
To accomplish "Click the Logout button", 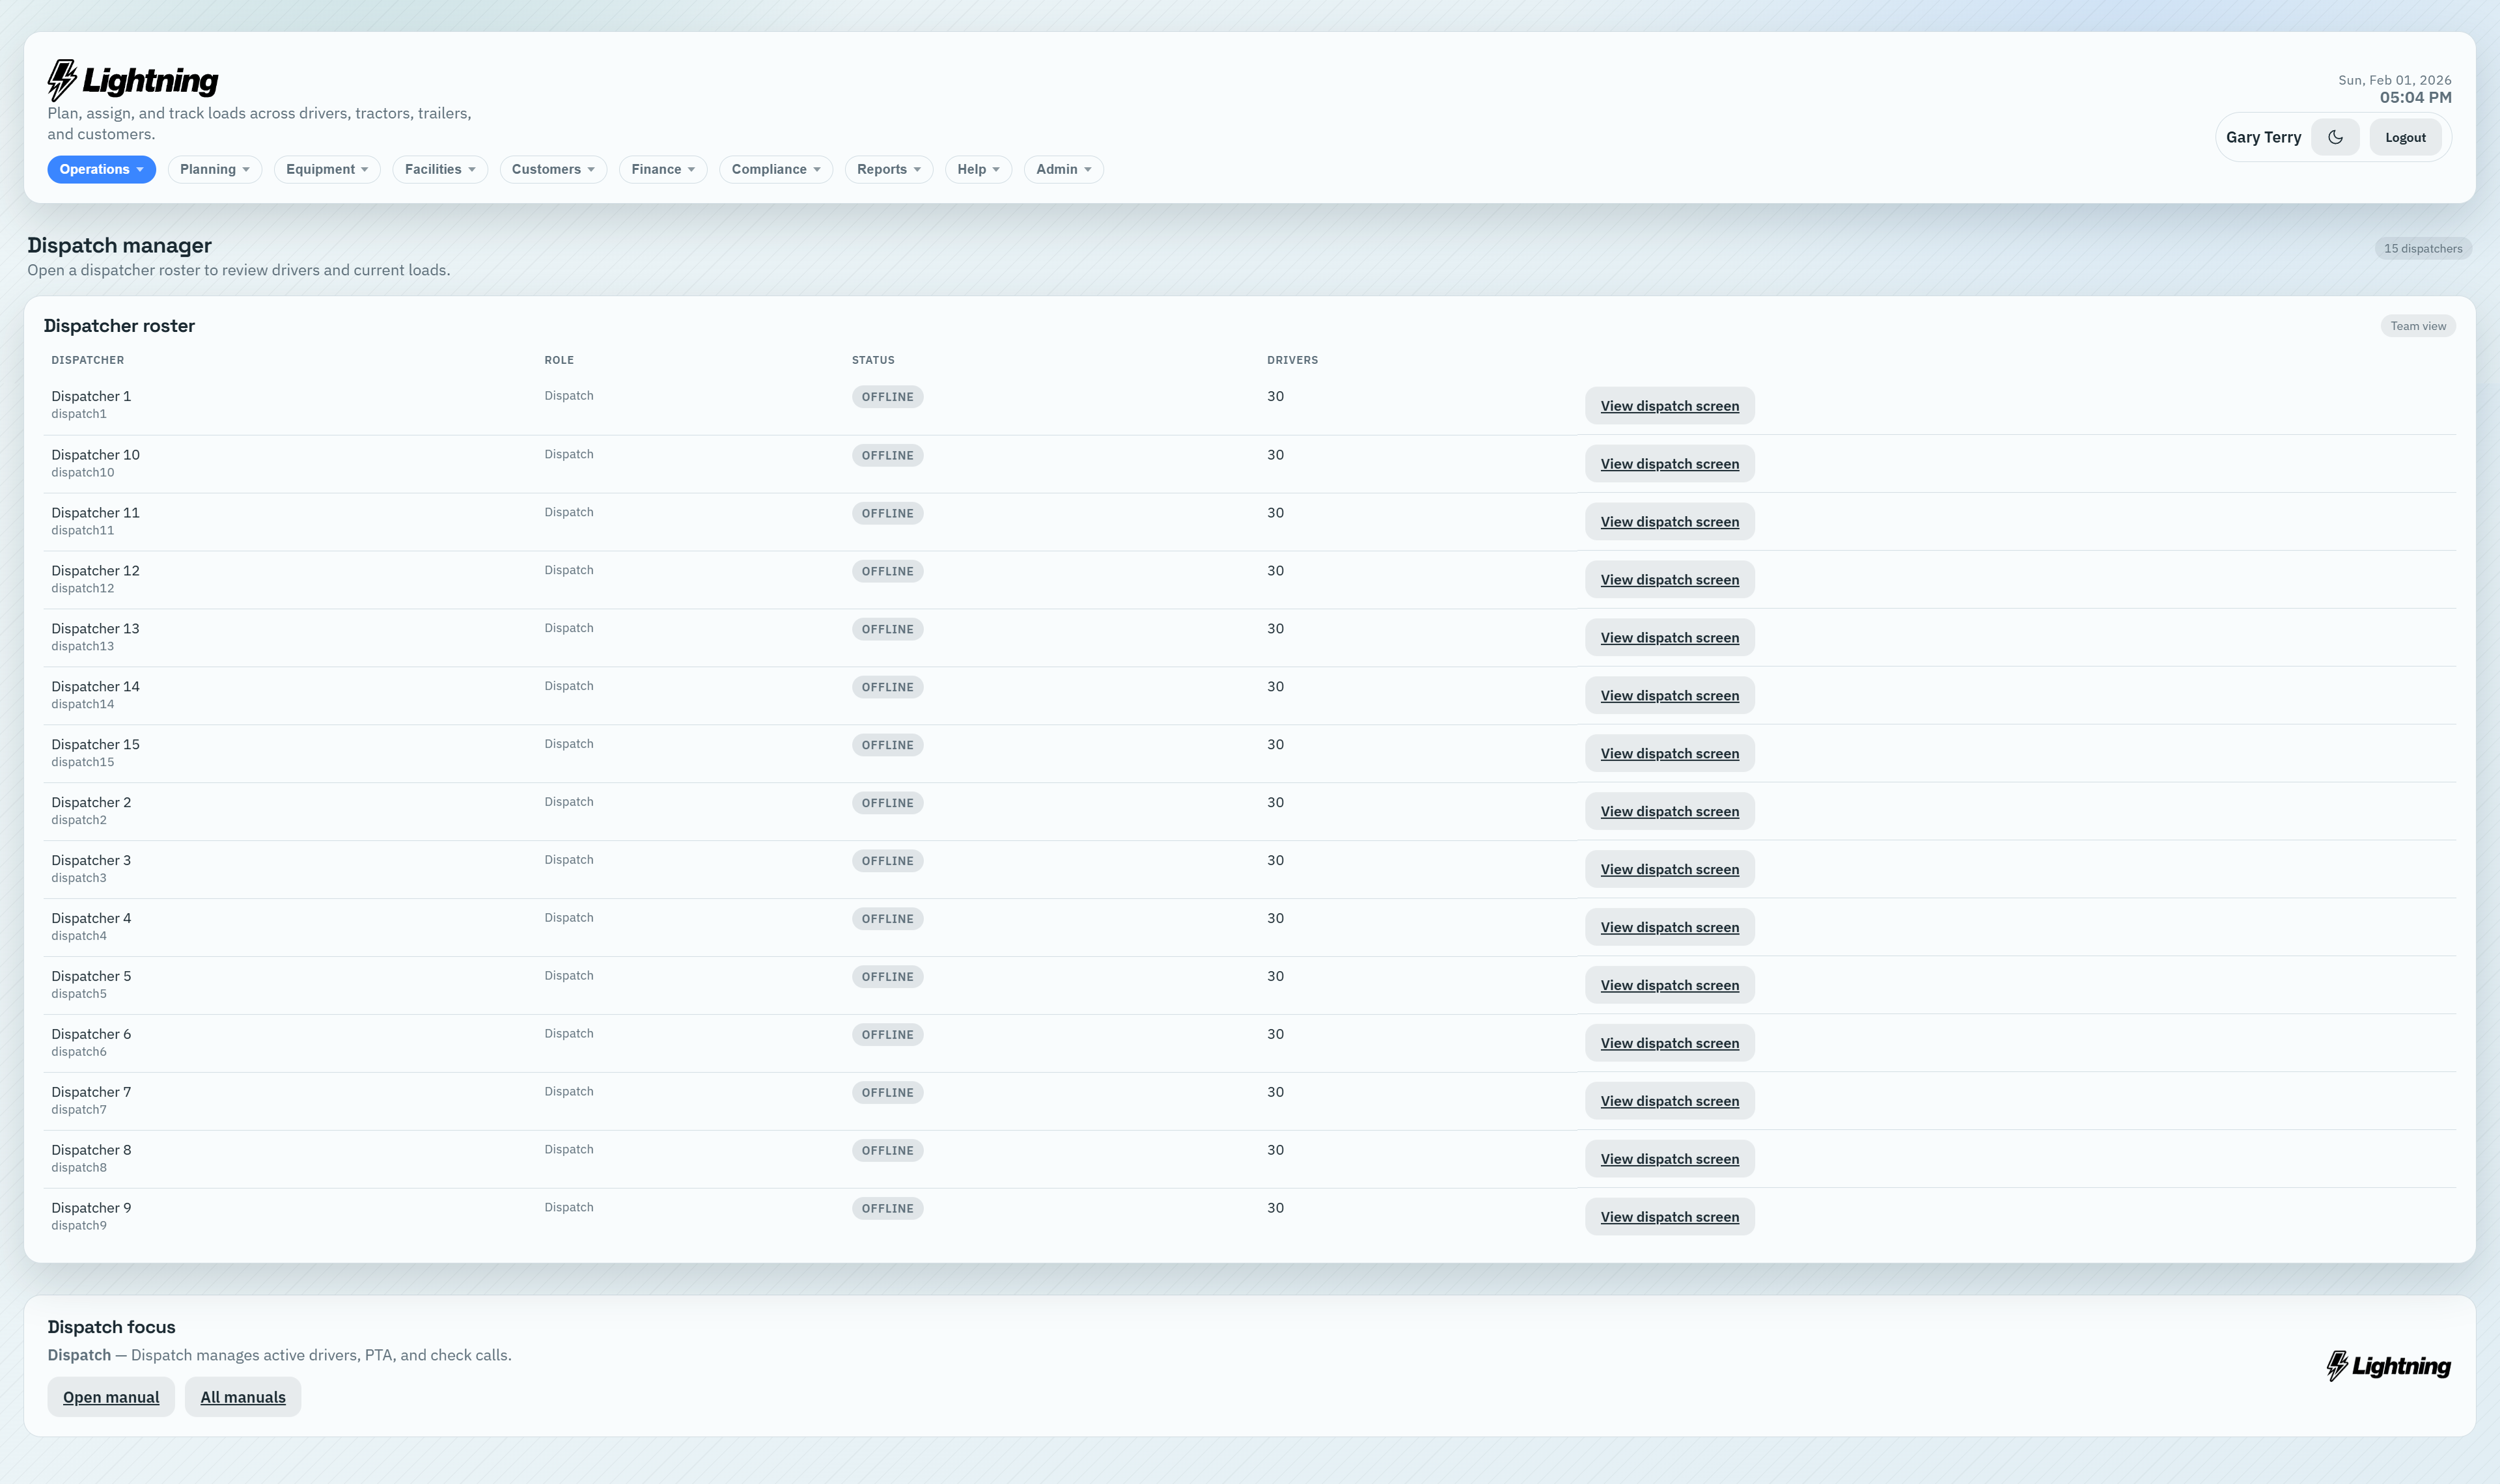I will [2405, 137].
